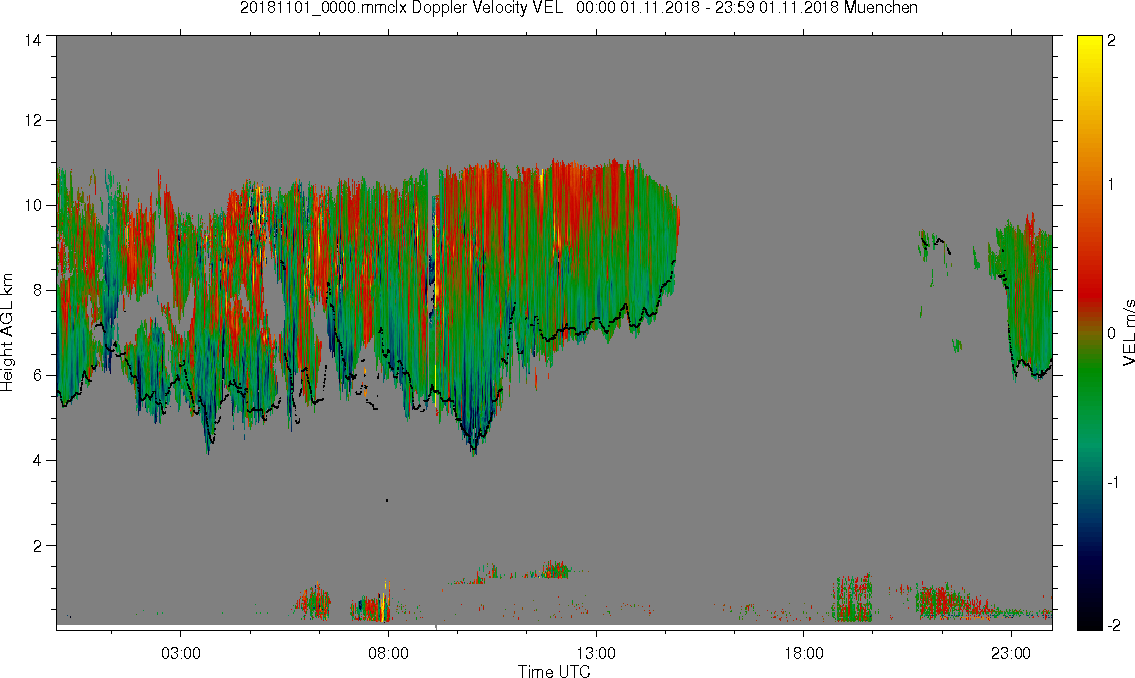The height and width of the screenshot is (678, 1135).
Task: Click the dark blue bottom of colorbar
Action: point(1089,572)
